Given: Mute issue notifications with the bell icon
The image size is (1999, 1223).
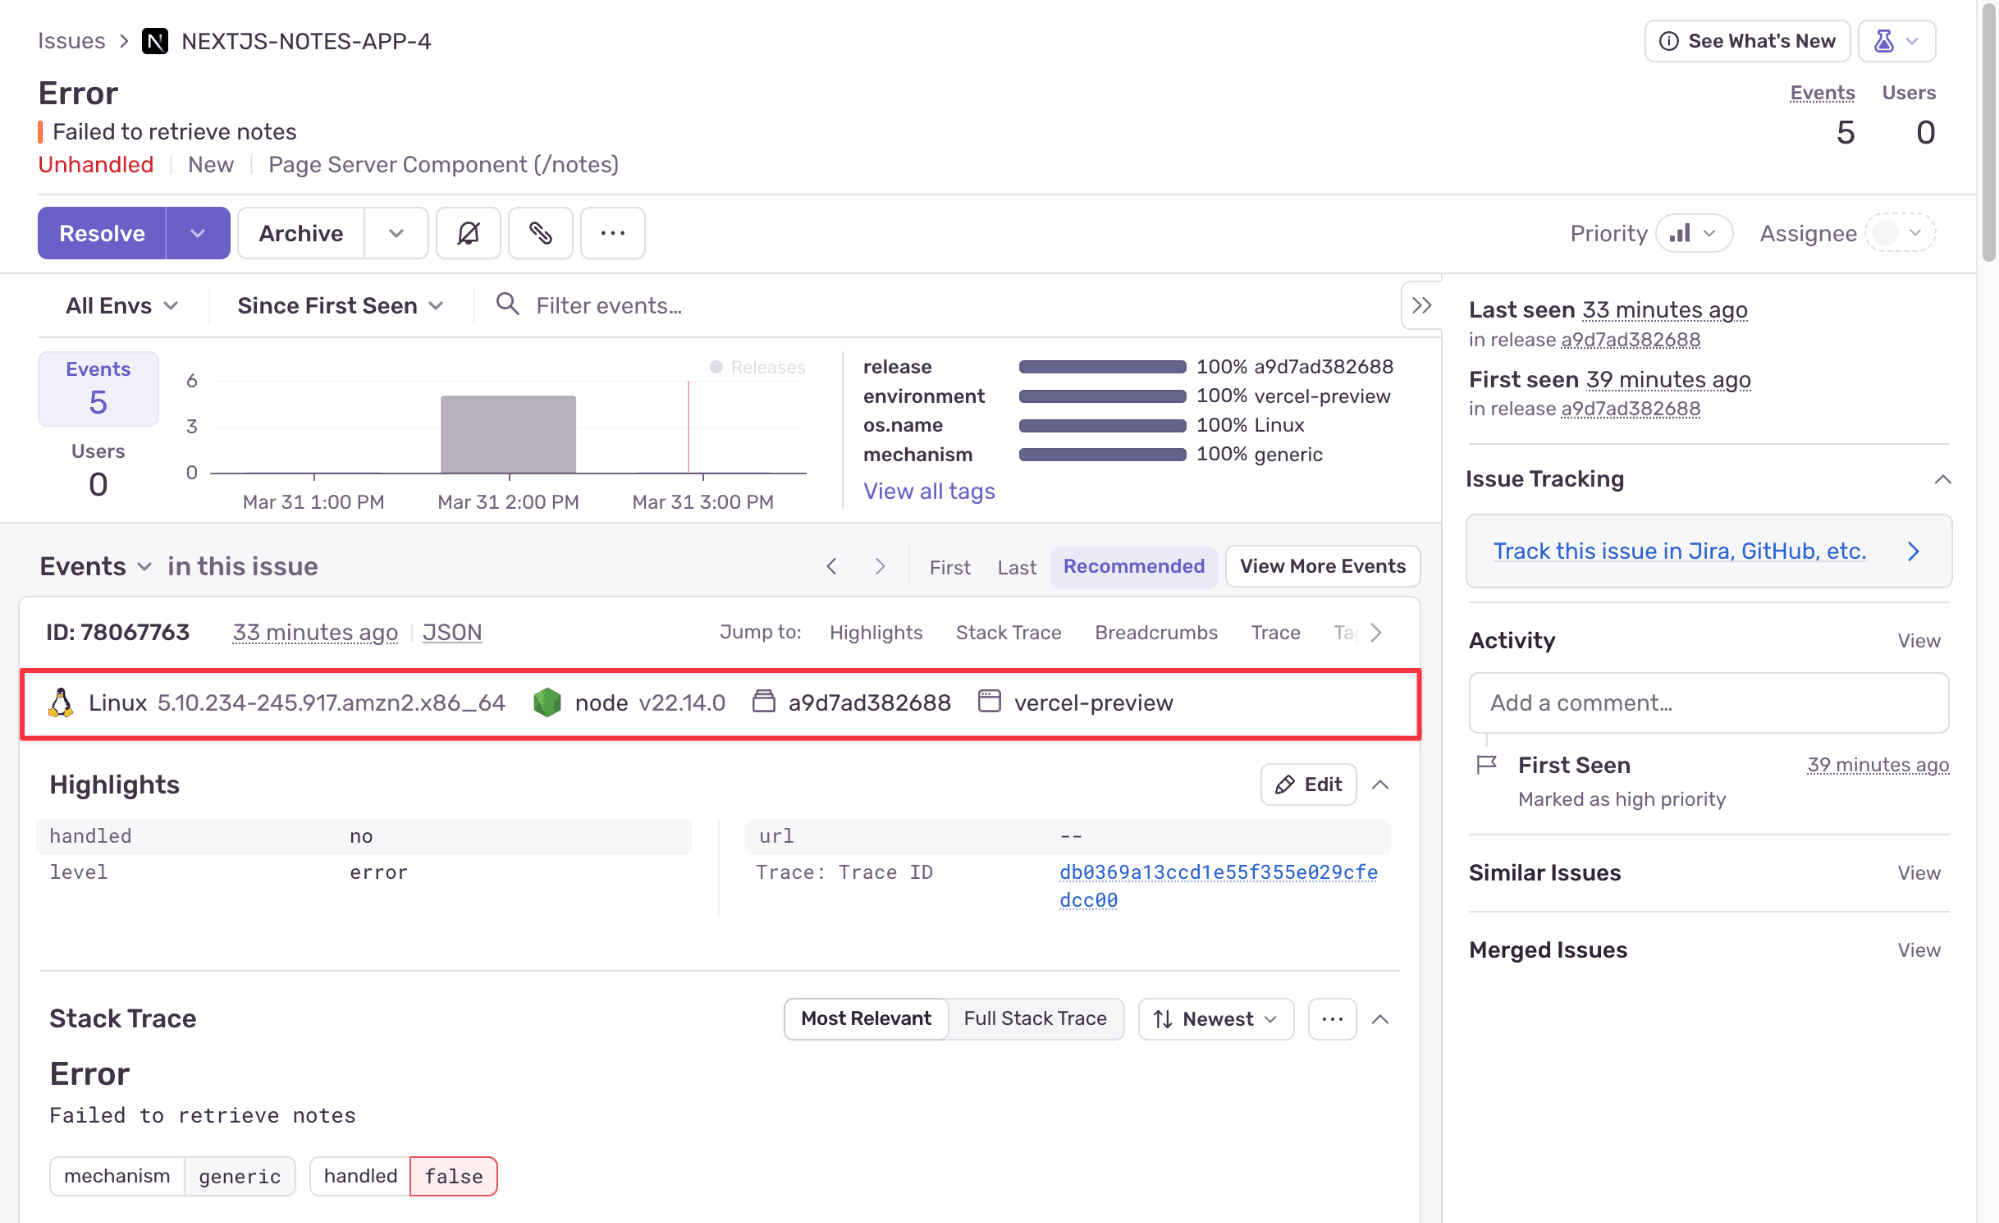Looking at the screenshot, I should pos(468,233).
